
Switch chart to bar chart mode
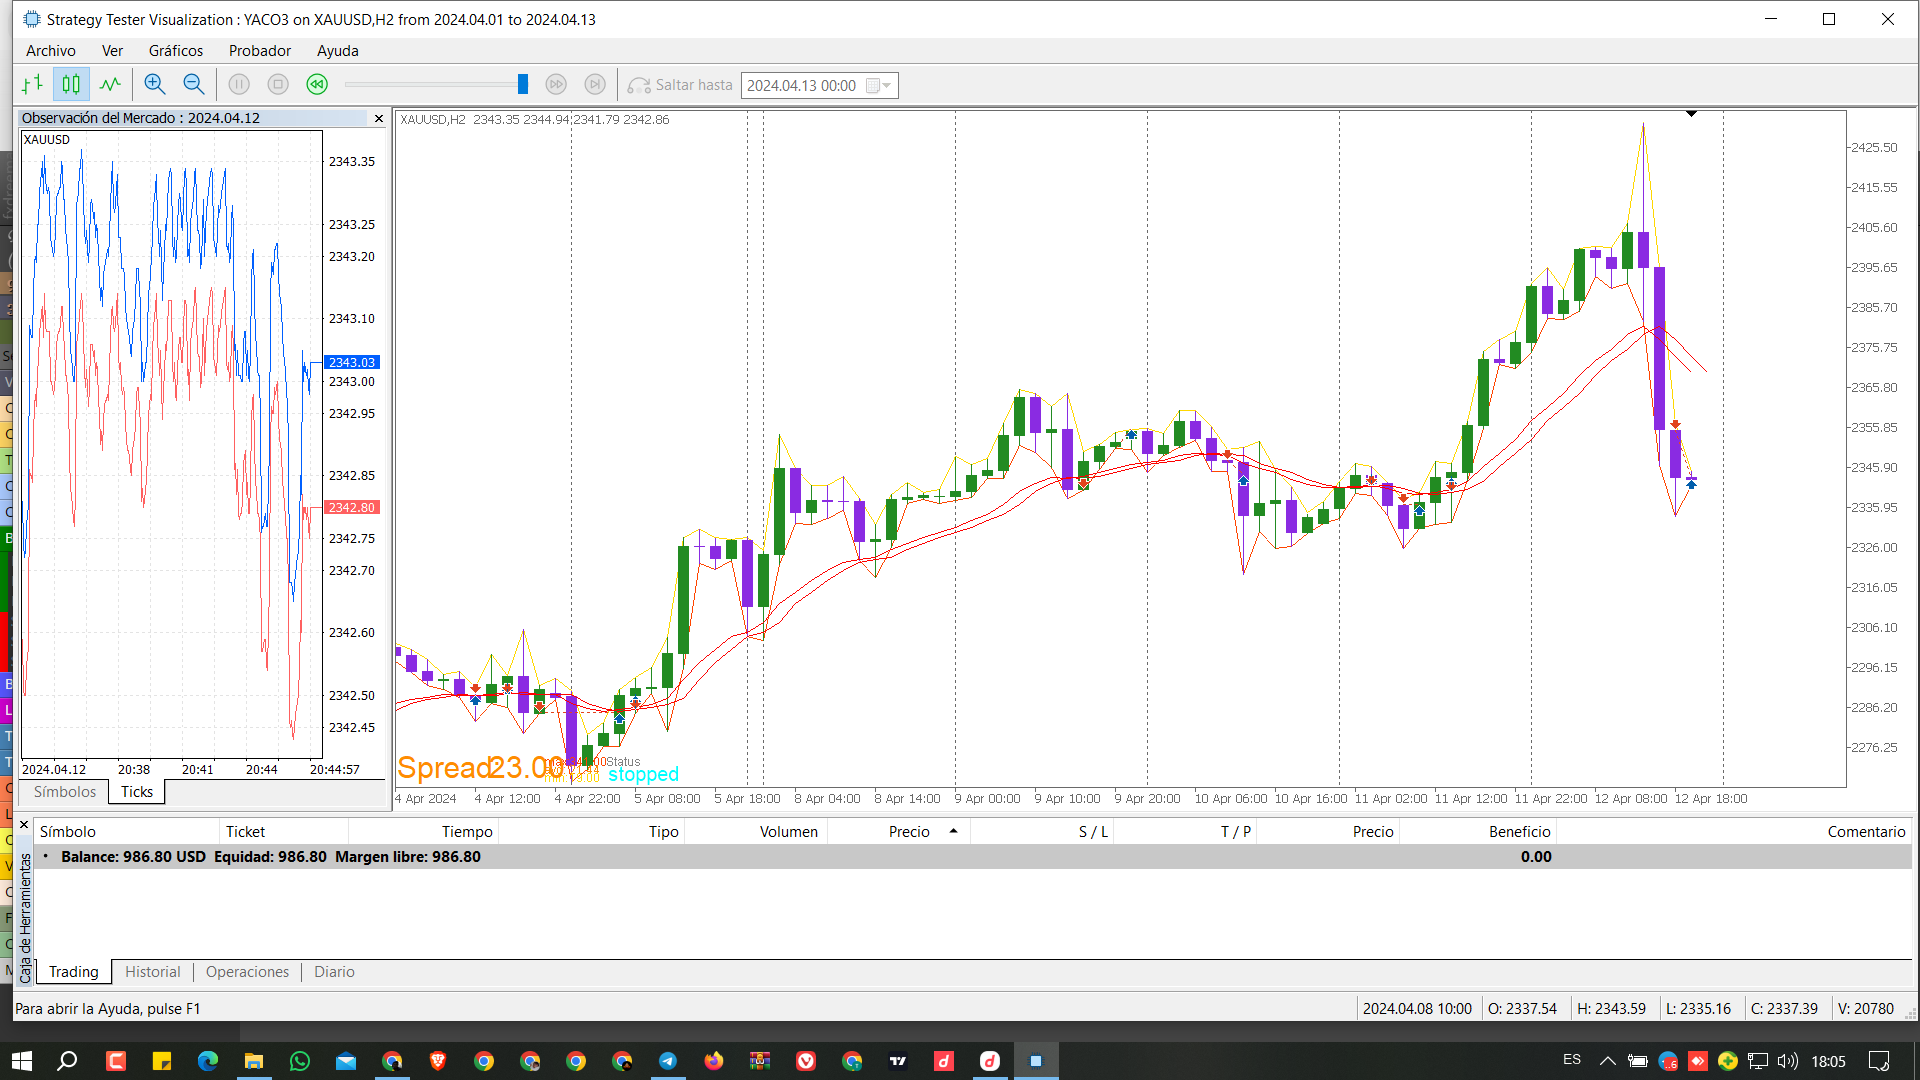point(32,85)
